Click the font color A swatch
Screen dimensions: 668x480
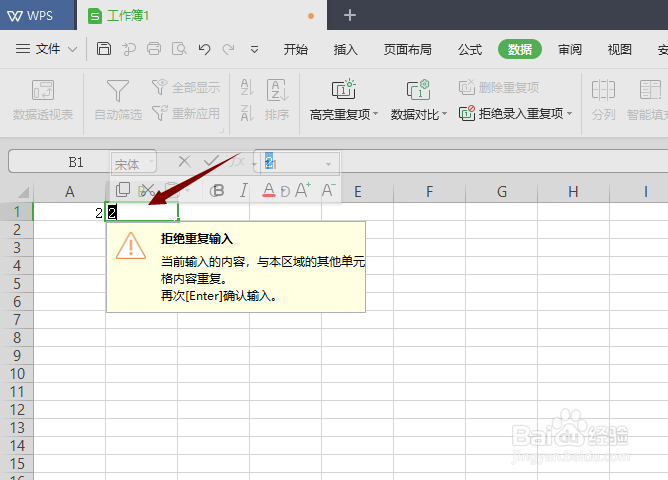coord(268,190)
